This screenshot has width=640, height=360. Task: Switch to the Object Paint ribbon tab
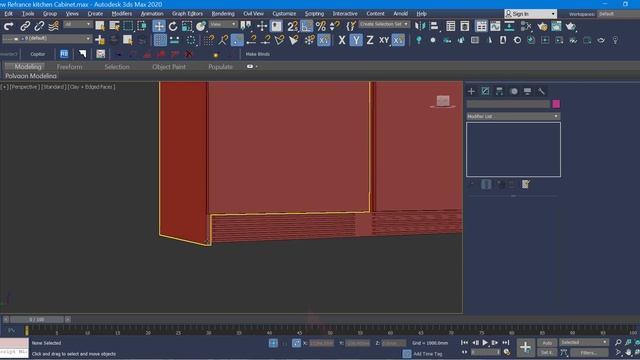point(169,67)
